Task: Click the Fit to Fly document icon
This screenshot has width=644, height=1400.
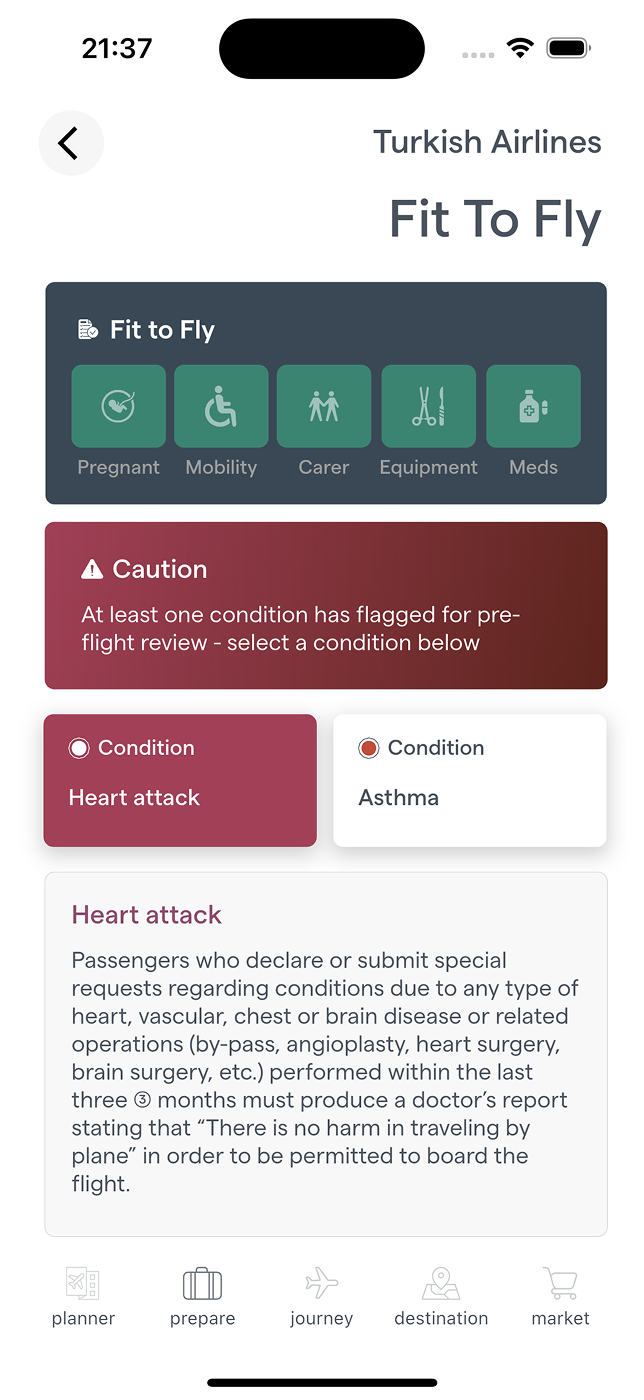Action: (x=88, y=330)
